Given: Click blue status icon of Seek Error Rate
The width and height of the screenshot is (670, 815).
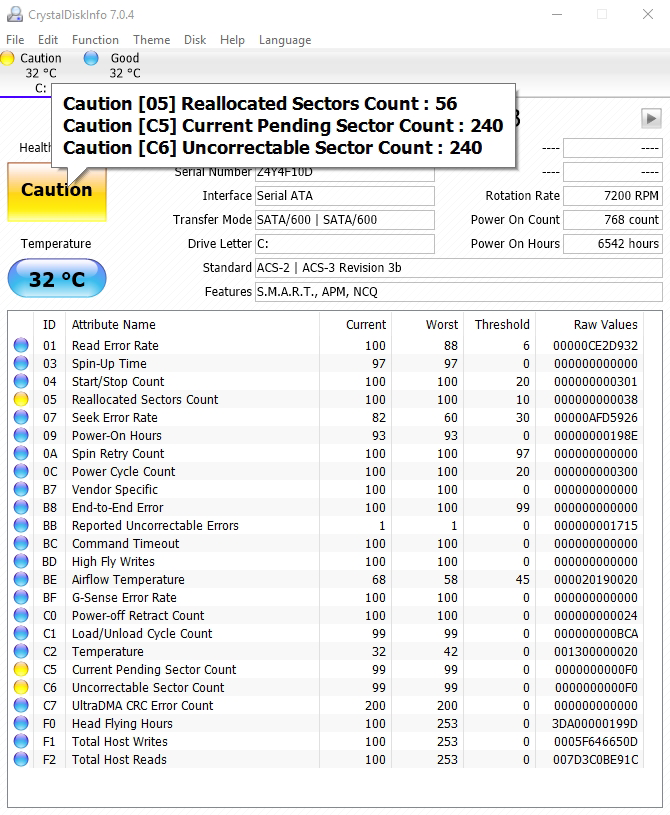Looking at the screenshot, I should [x=21, y=417].
